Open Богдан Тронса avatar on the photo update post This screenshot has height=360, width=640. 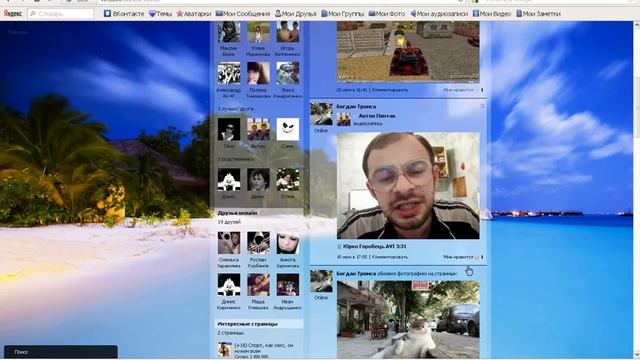321,281
